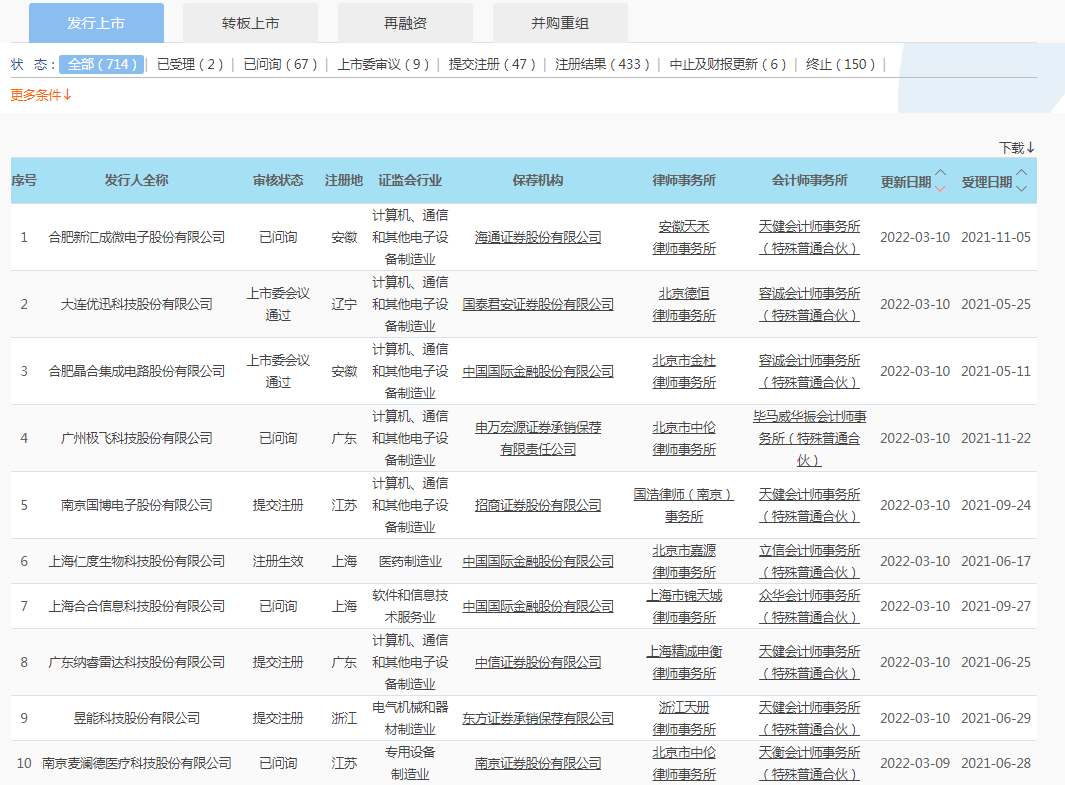Sort 受理日期 ascending with up arrow
The height and width of the screenshot is (785, 1065).
[x=1021, y=174]
